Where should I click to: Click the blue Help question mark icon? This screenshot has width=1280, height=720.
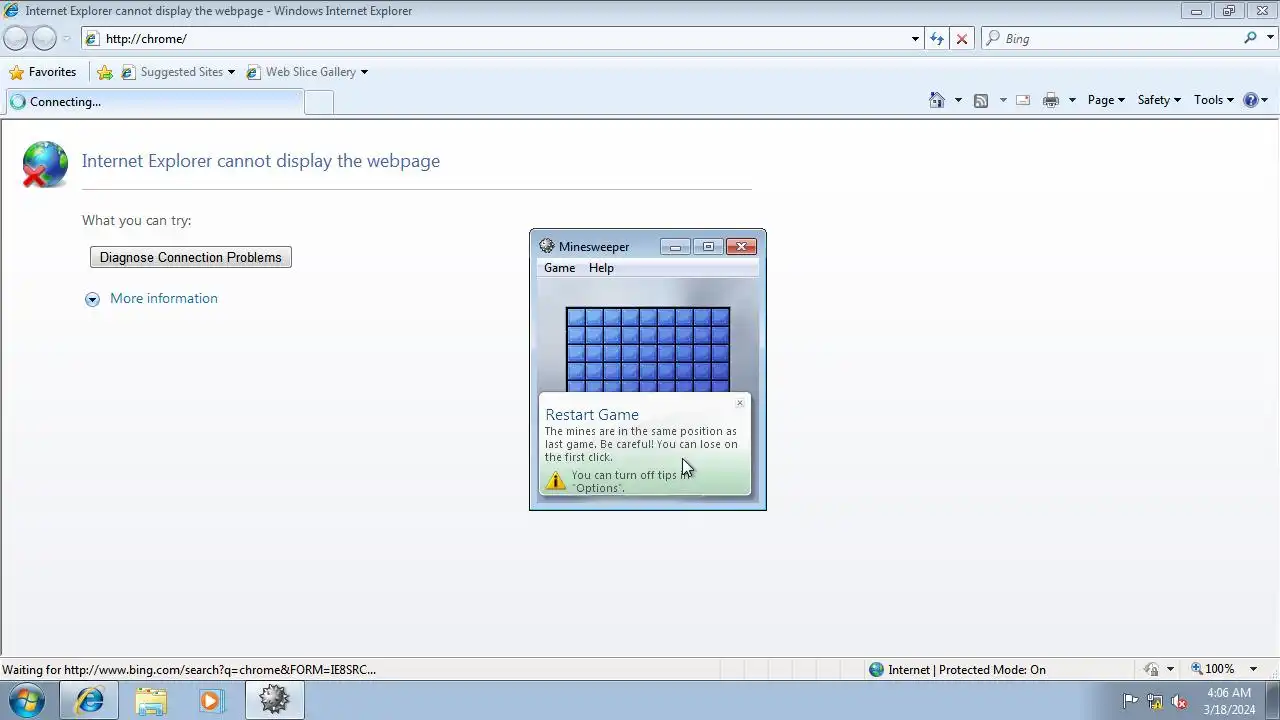coord(1250,100)
